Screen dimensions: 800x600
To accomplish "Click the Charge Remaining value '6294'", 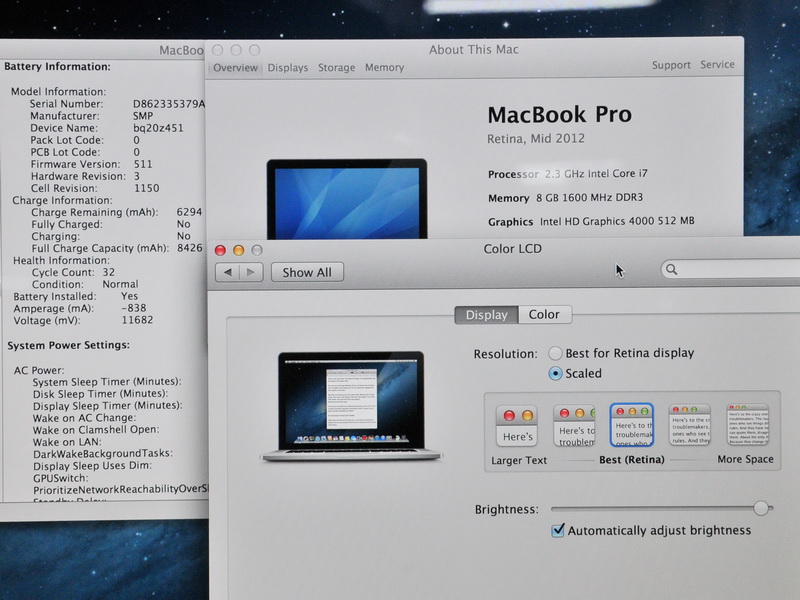I will pos(189,212).
